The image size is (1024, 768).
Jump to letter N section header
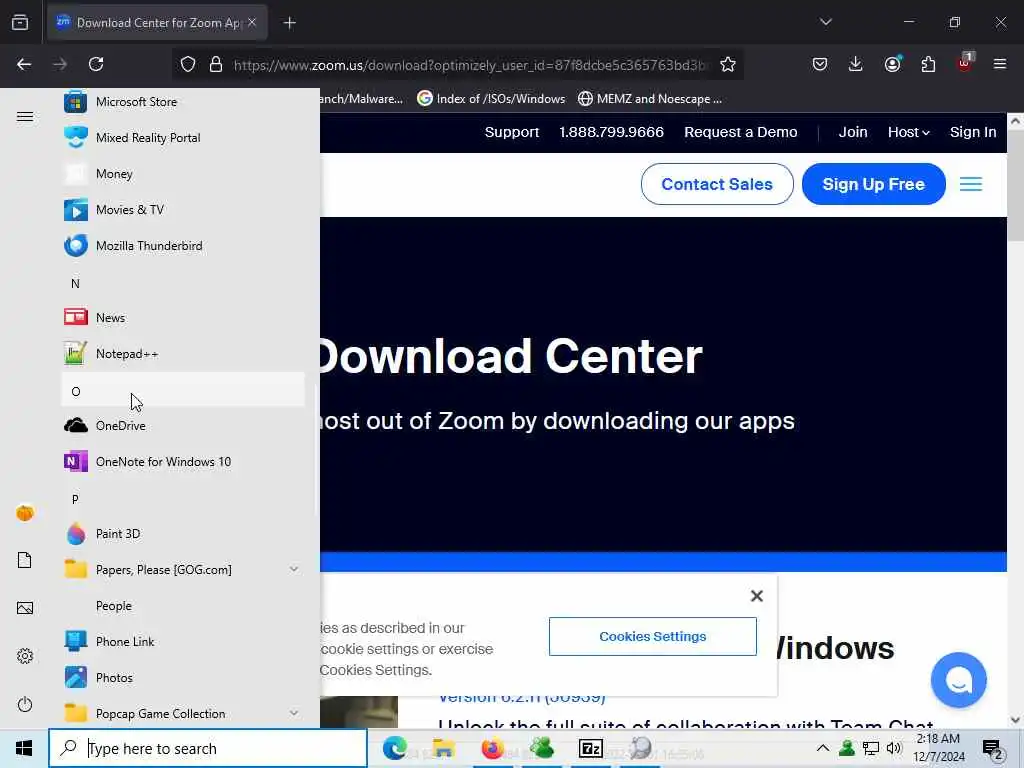tap(183, 283)
